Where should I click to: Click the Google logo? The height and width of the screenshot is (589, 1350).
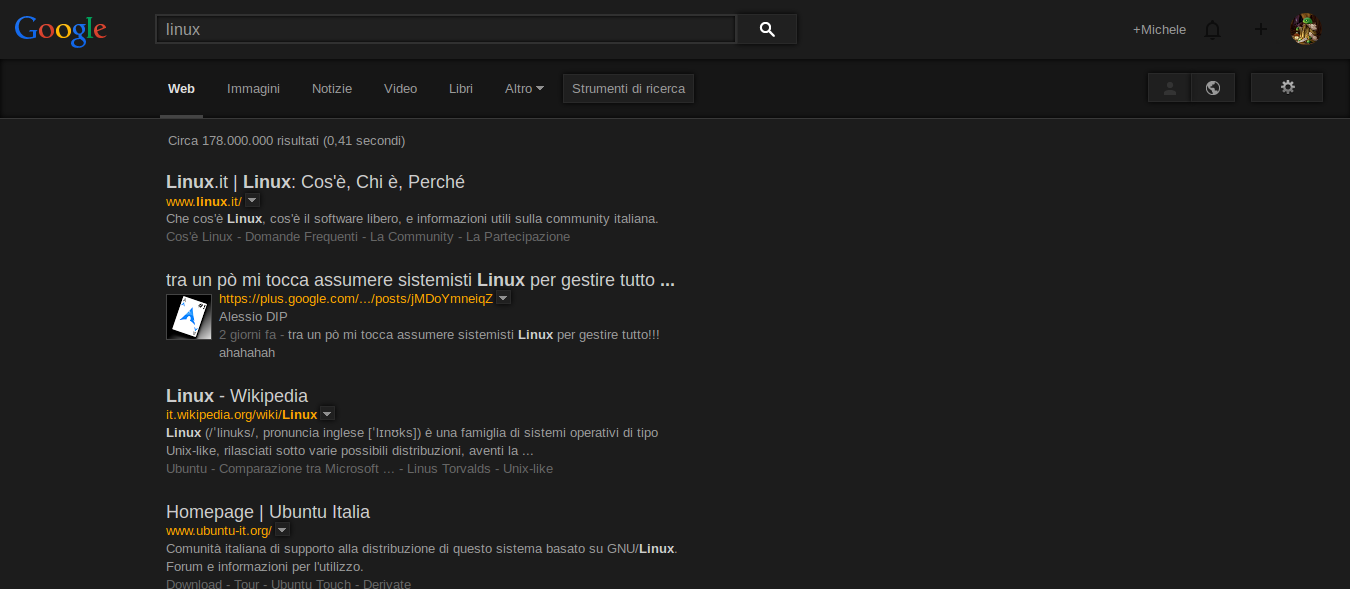[x=61, y=30]
